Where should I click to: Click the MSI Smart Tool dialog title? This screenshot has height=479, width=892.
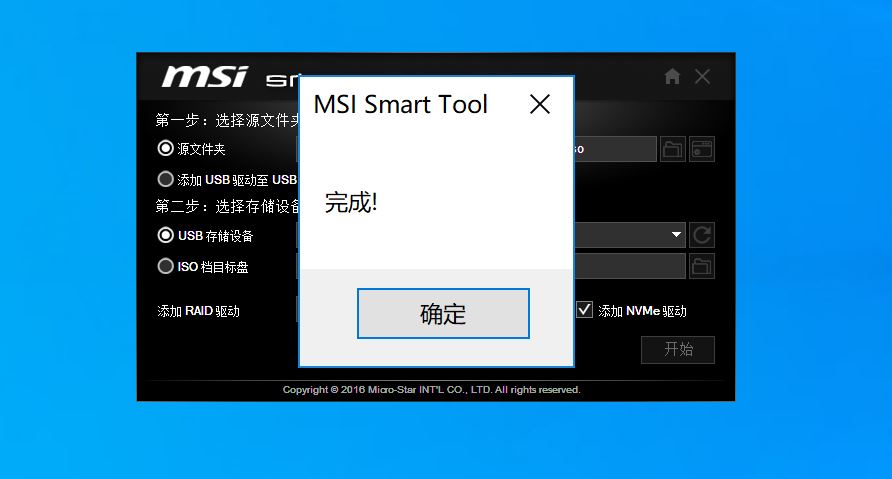tap(400, 105)
